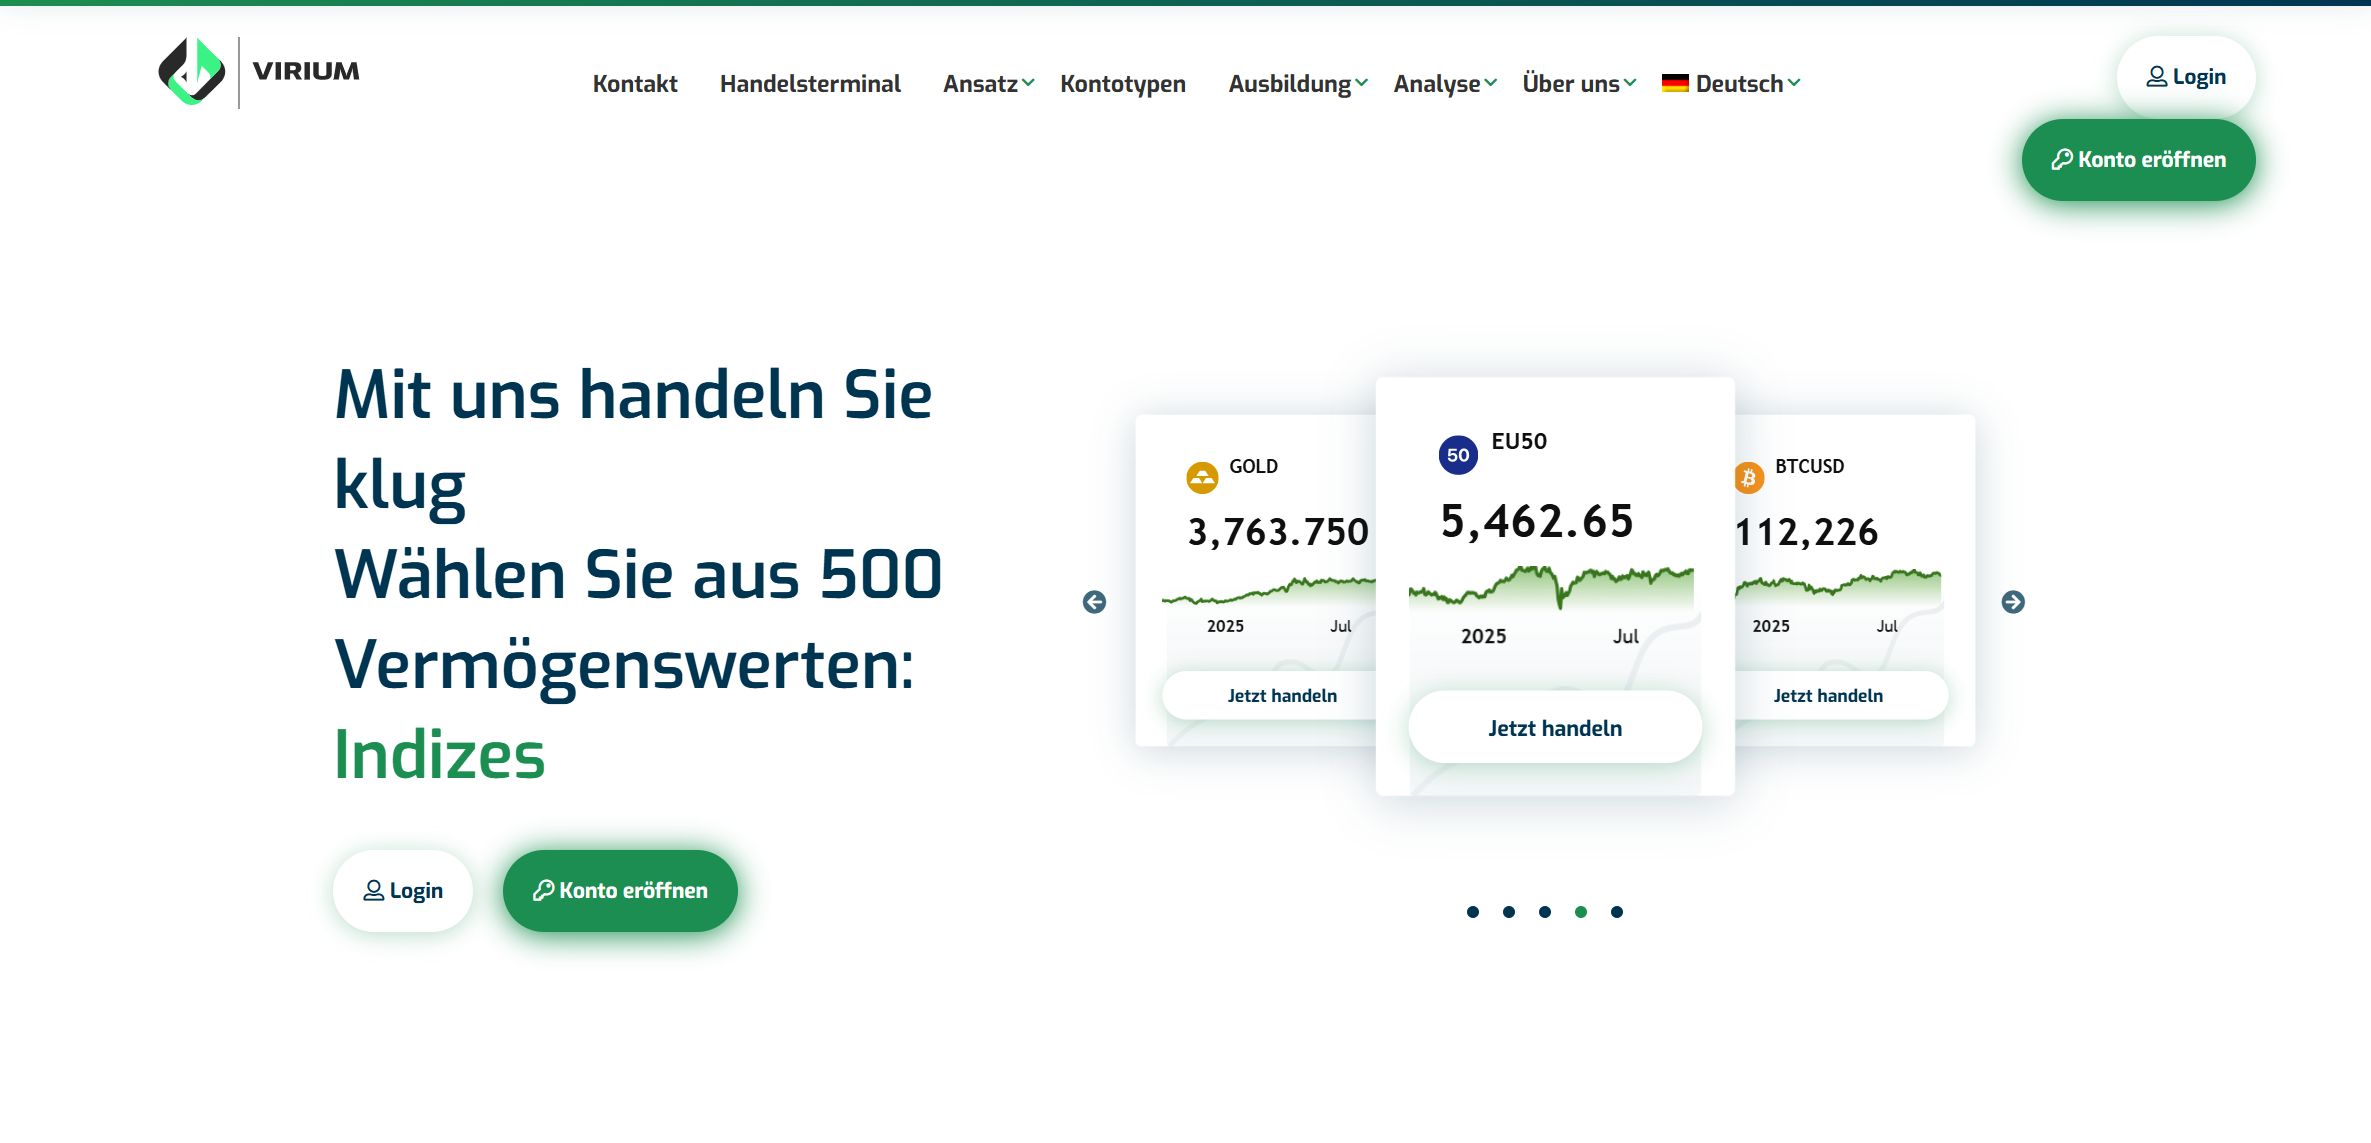Click the EU50 price chart thumbnail
The image size is (2371, 1143).
[1551, 588]
